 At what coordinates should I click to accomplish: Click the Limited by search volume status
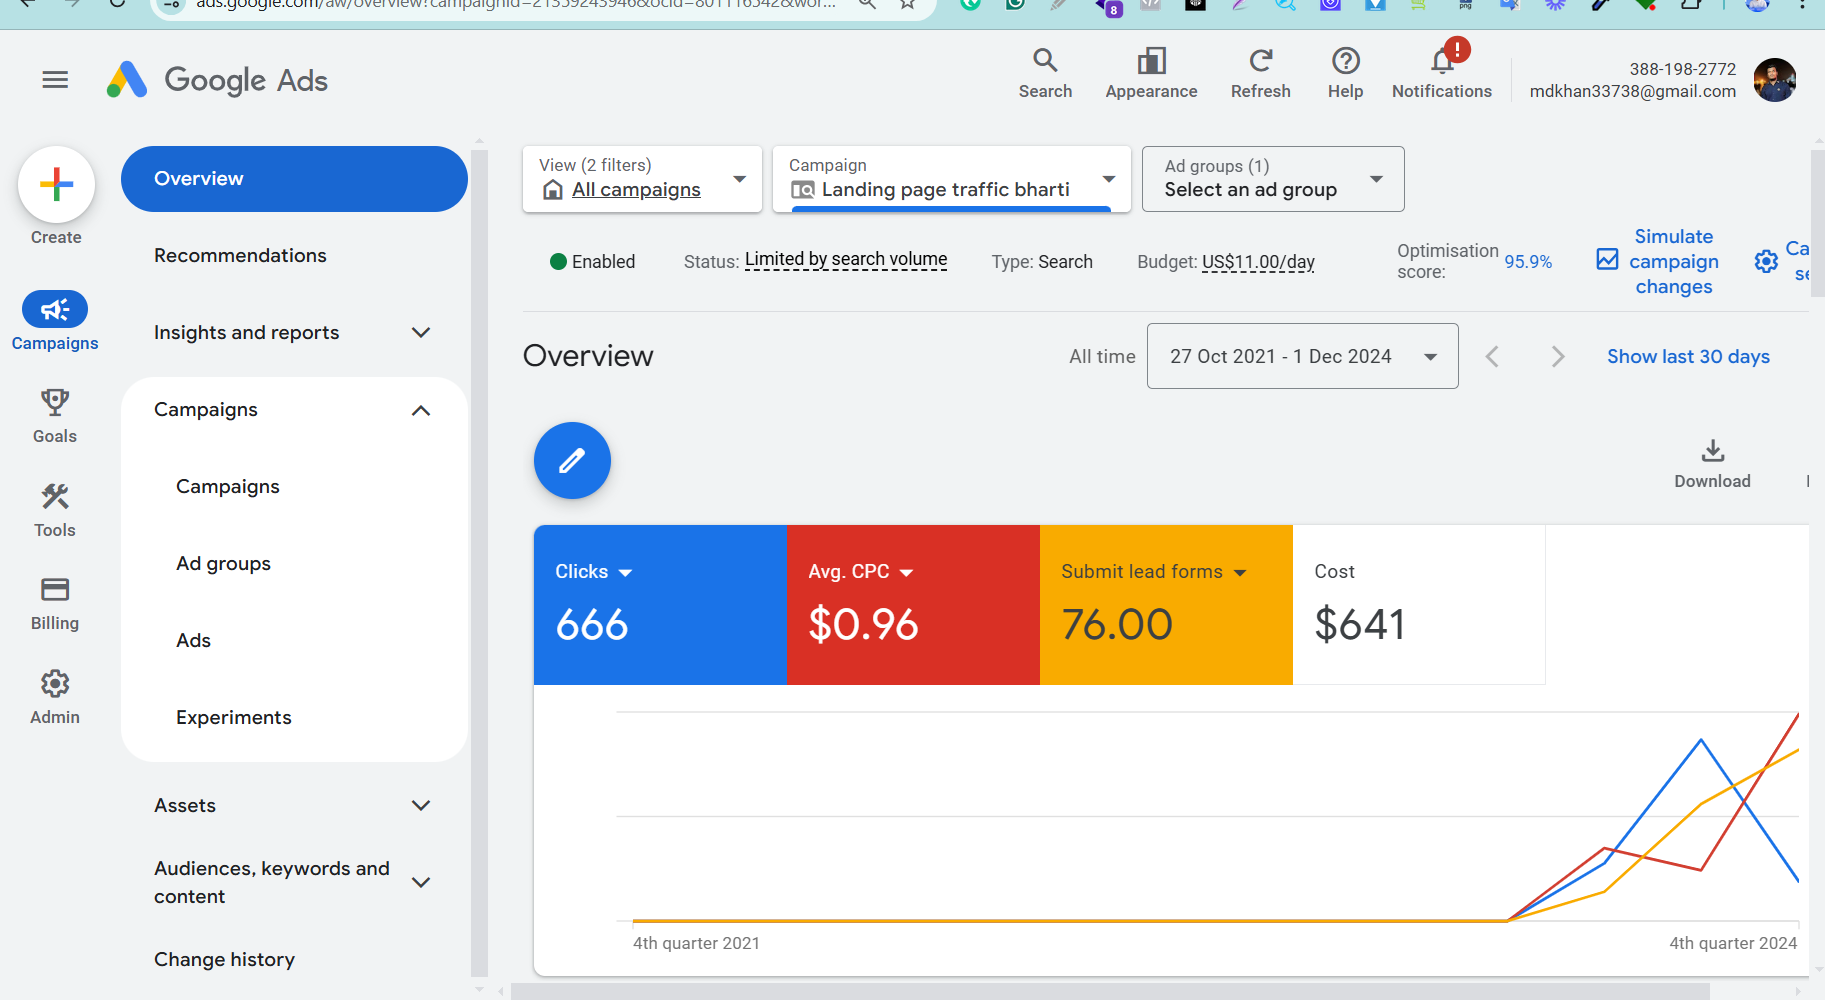point(846,260)
